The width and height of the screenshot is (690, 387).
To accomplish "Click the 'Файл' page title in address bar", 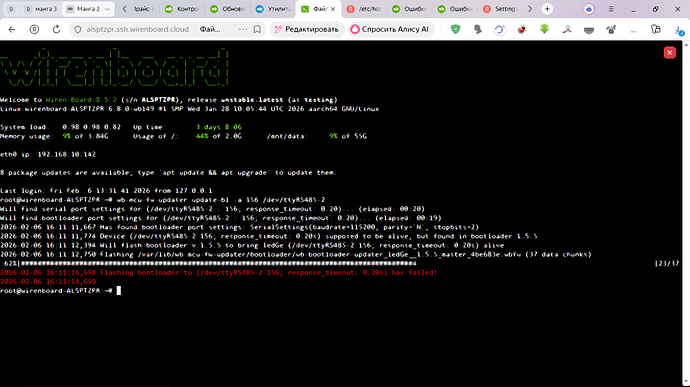I will pos(210,29).
